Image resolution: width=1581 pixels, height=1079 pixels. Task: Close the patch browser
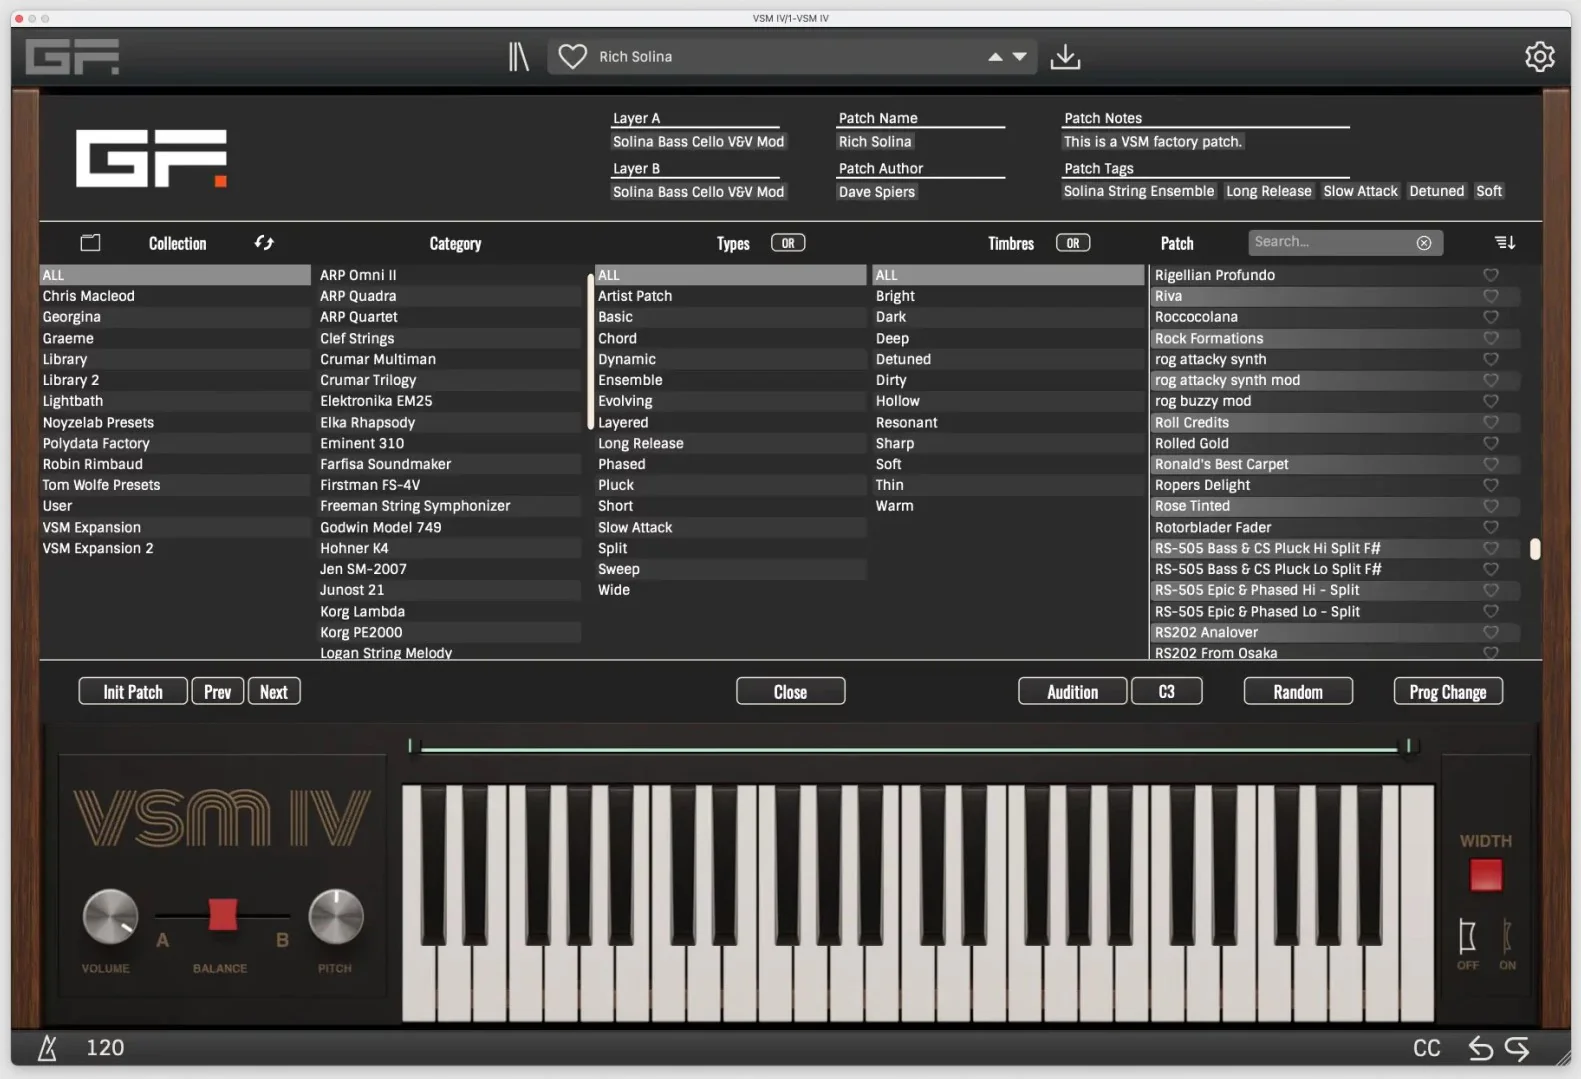click(790, 692)
